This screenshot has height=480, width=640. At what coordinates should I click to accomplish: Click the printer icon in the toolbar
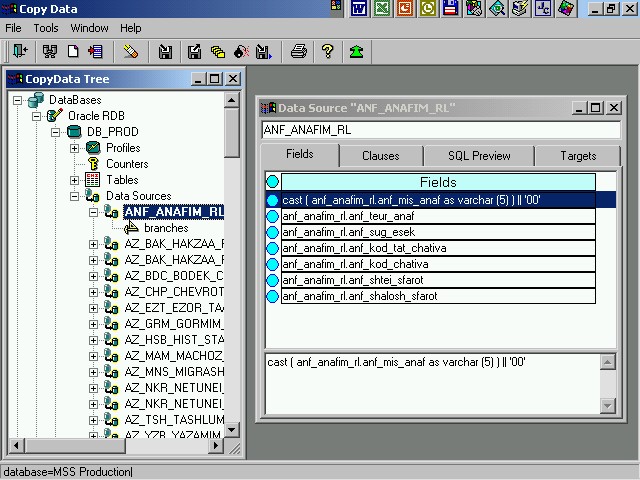pyautogui.click(x=298, y=51)
